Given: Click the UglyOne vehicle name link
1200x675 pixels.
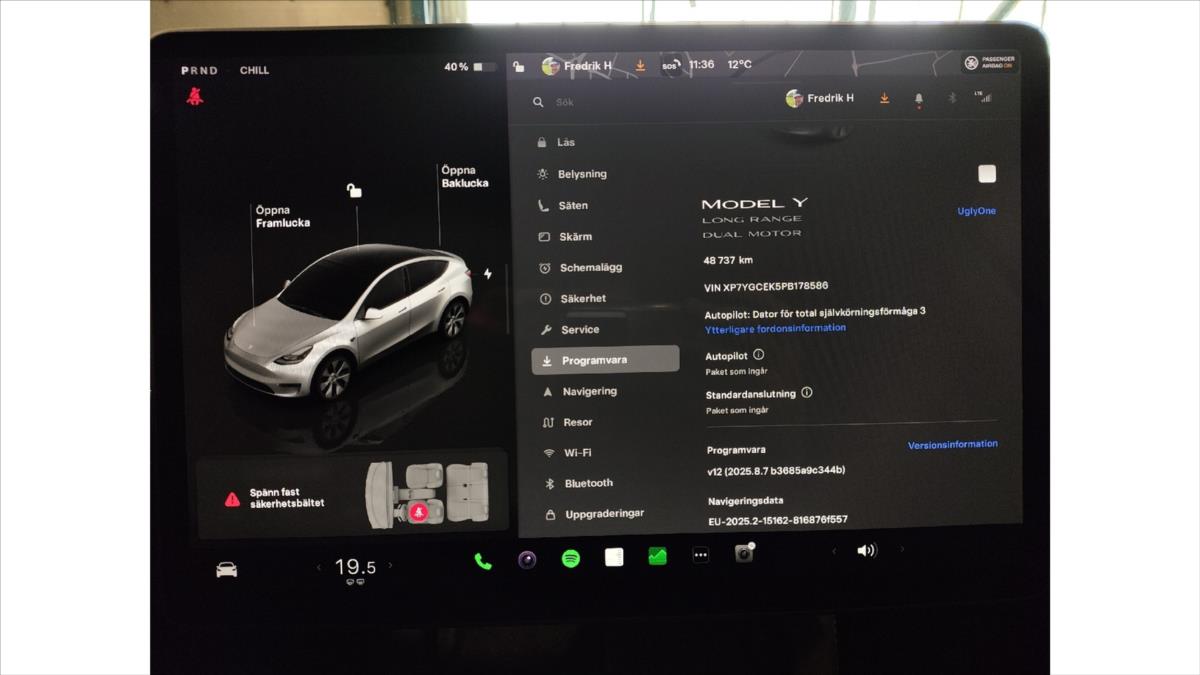Looking at the screenshot, I should [976, 211].
